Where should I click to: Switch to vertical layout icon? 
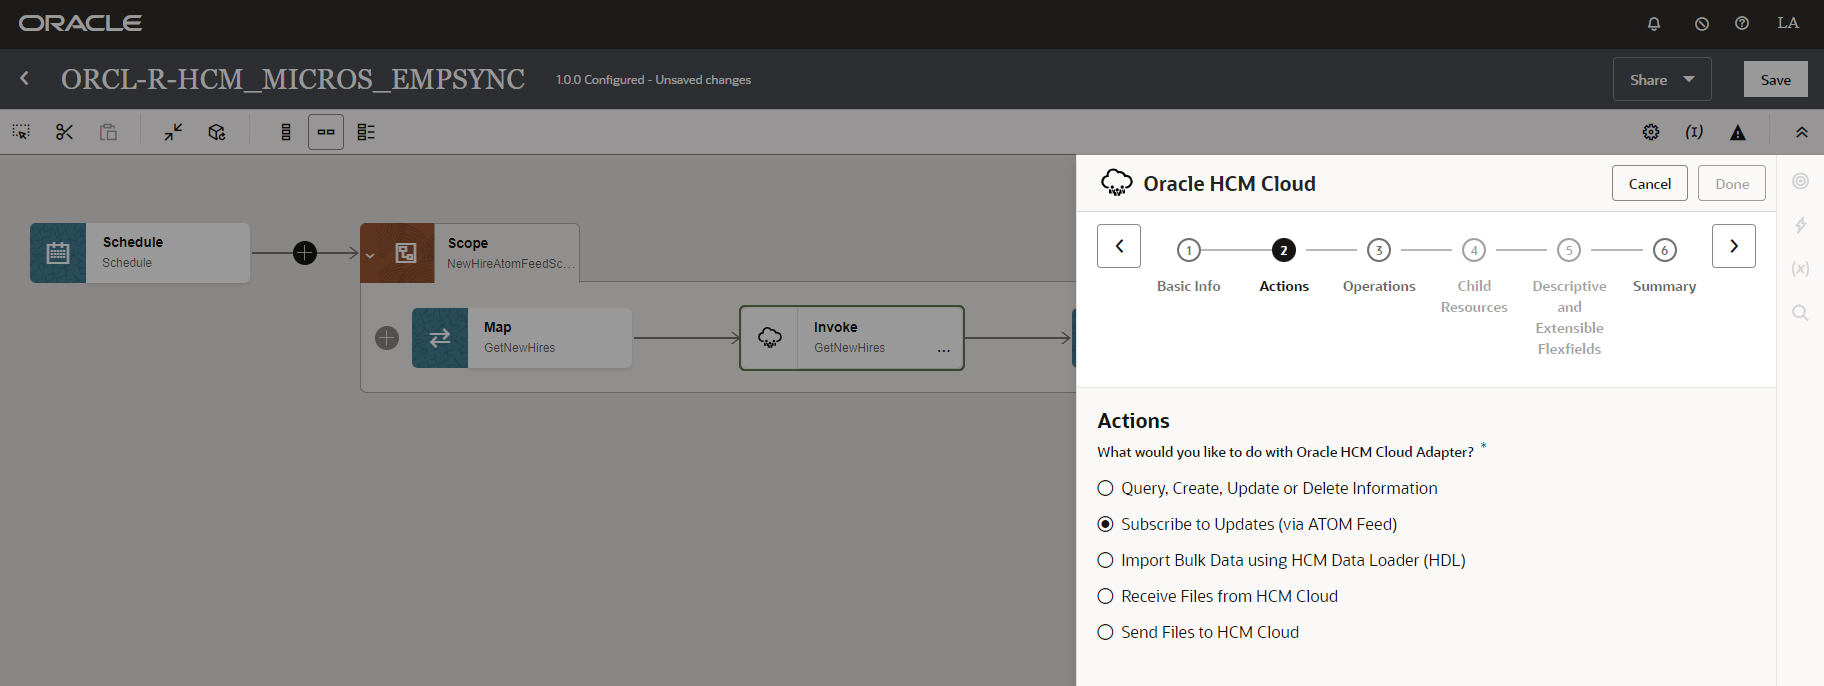(x=286, y=132)
